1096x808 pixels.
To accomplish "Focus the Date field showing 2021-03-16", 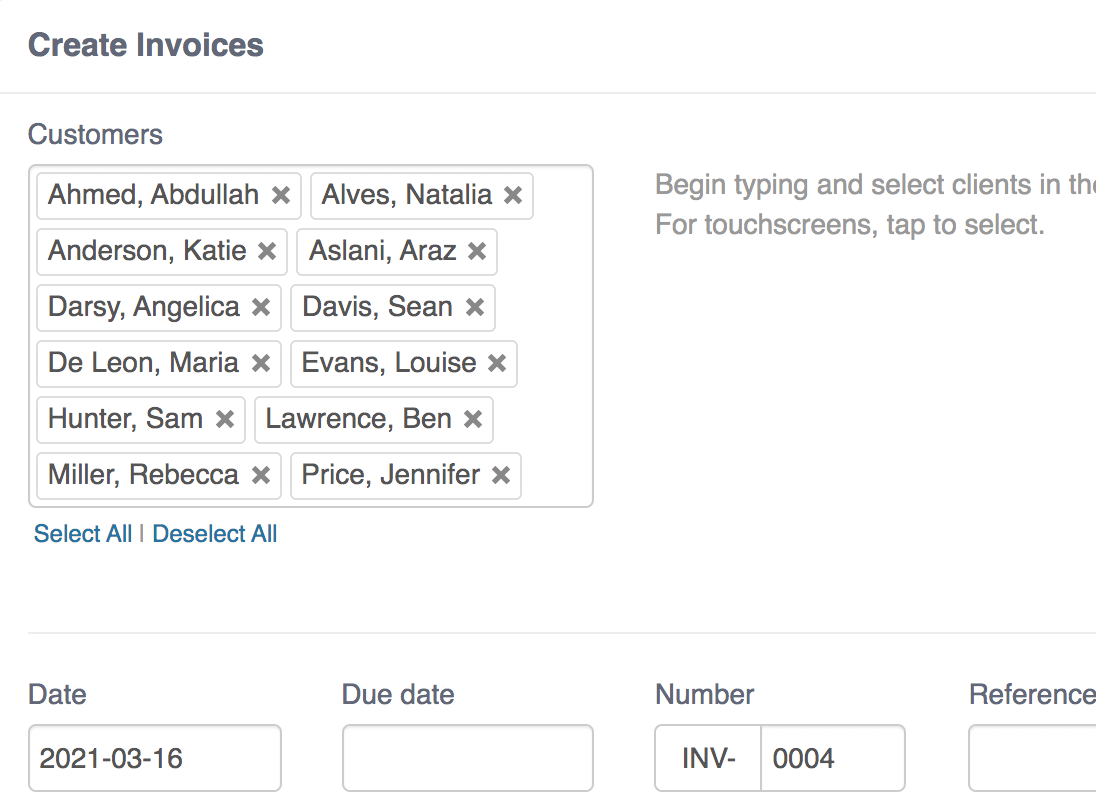I will [155, 758].
